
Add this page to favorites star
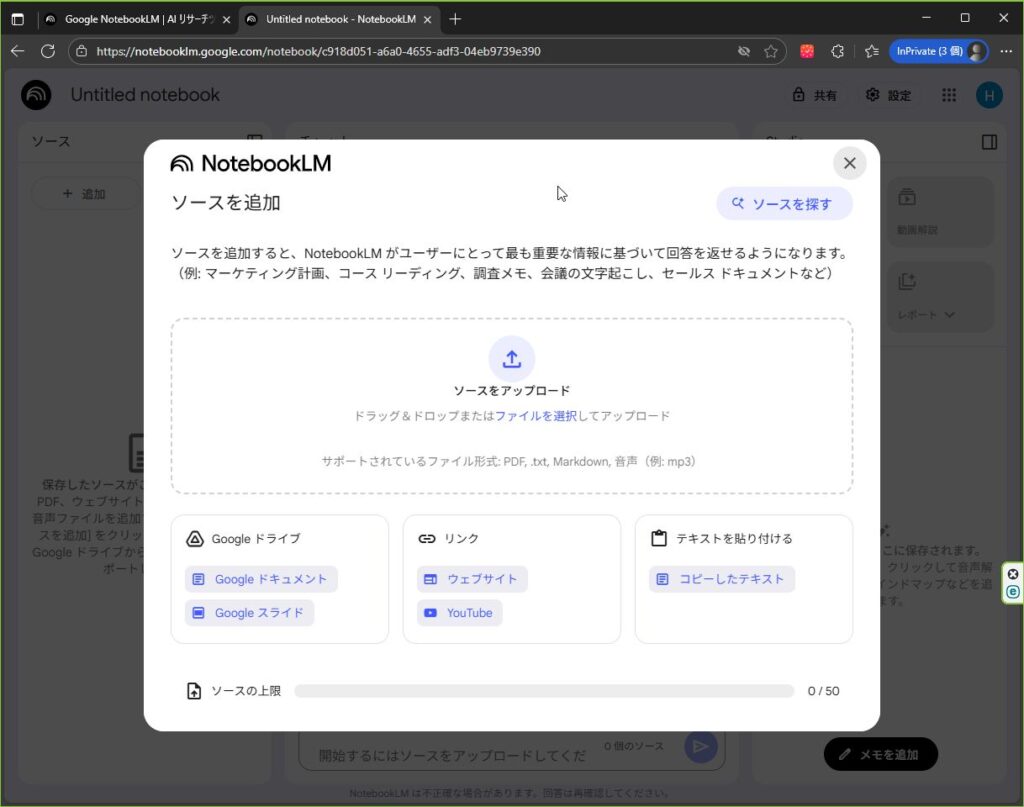[x=771, y=51]
